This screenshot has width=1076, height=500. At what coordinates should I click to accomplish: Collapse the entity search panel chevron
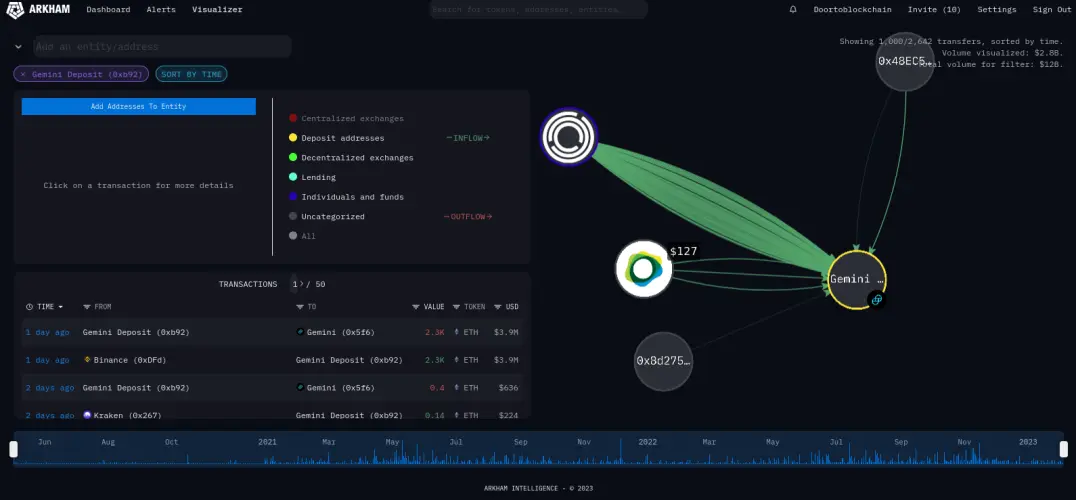pos(18,47)
